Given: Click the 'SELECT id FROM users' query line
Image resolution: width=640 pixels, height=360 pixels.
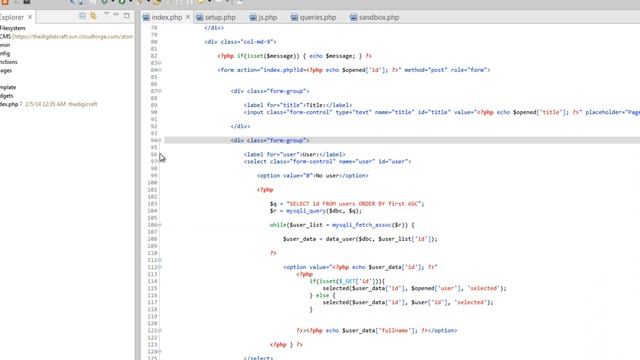Looking at the screenshot, I should (x=347, y=204).
